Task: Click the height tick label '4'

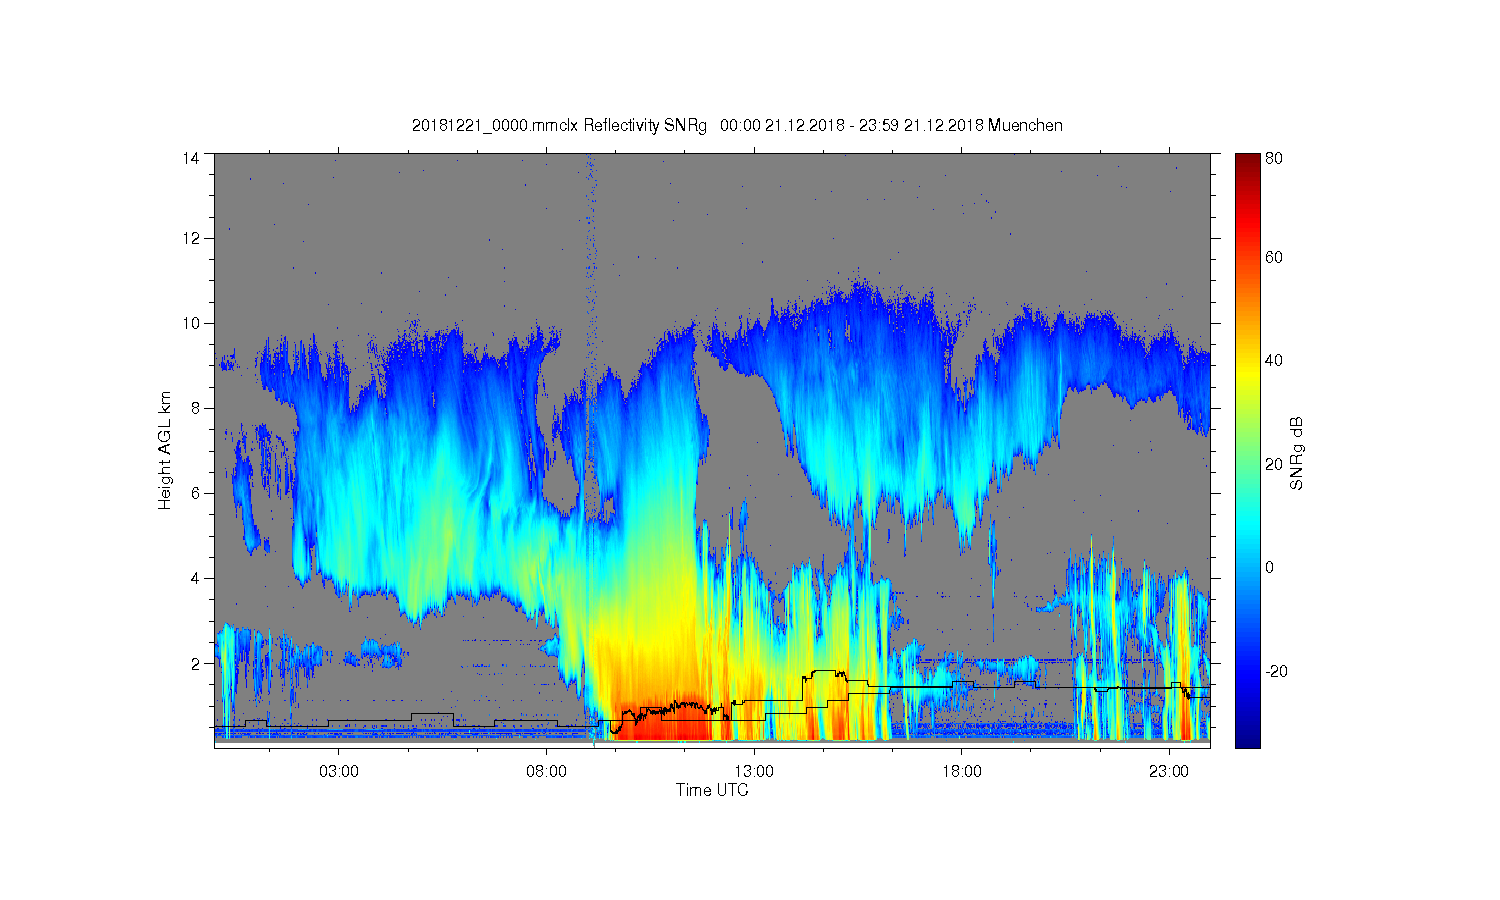Action: pyautogui.click(x=194, y=578)
